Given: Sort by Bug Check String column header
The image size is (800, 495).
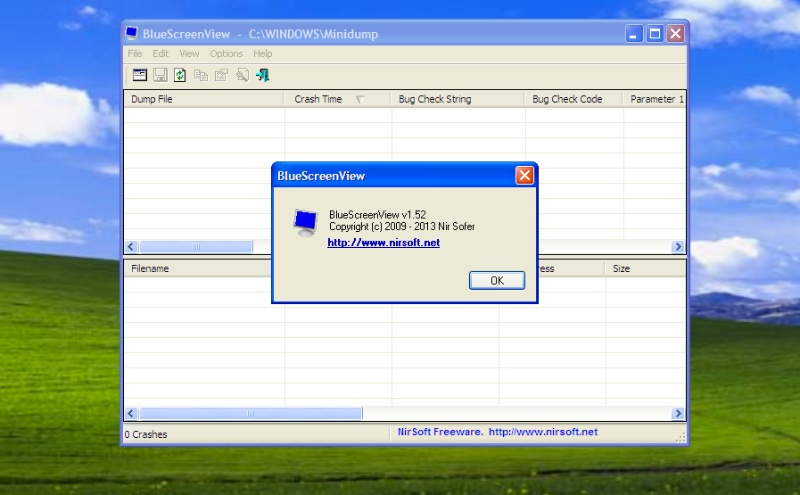Looking at the screenshot, I should pos(434,100).
